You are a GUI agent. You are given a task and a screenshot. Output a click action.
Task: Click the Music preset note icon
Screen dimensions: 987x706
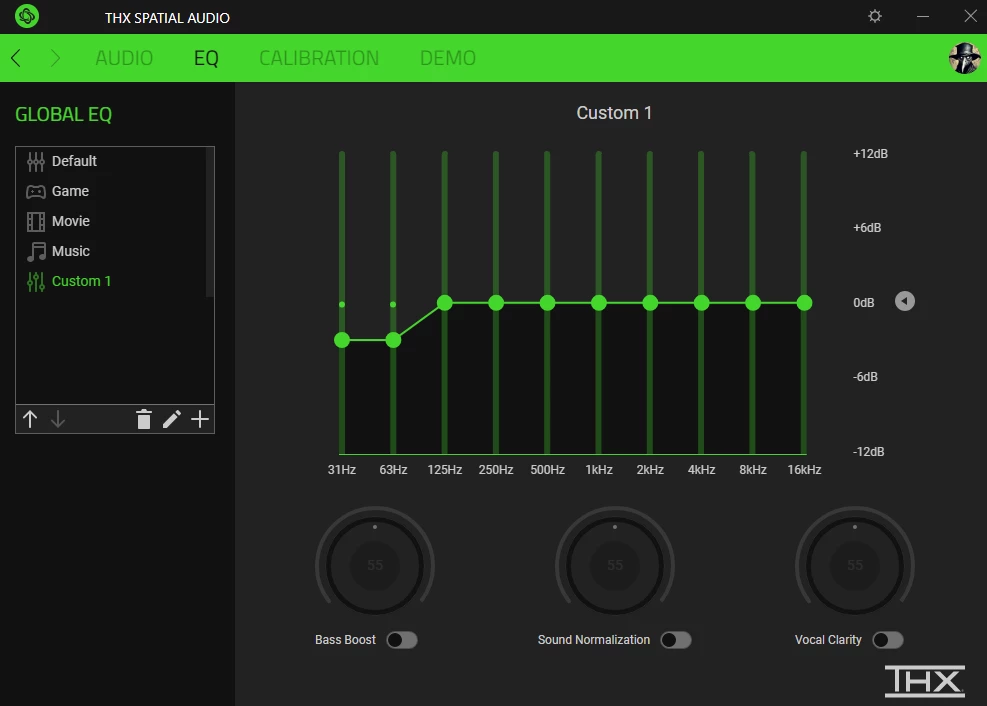tap(36, 252)
